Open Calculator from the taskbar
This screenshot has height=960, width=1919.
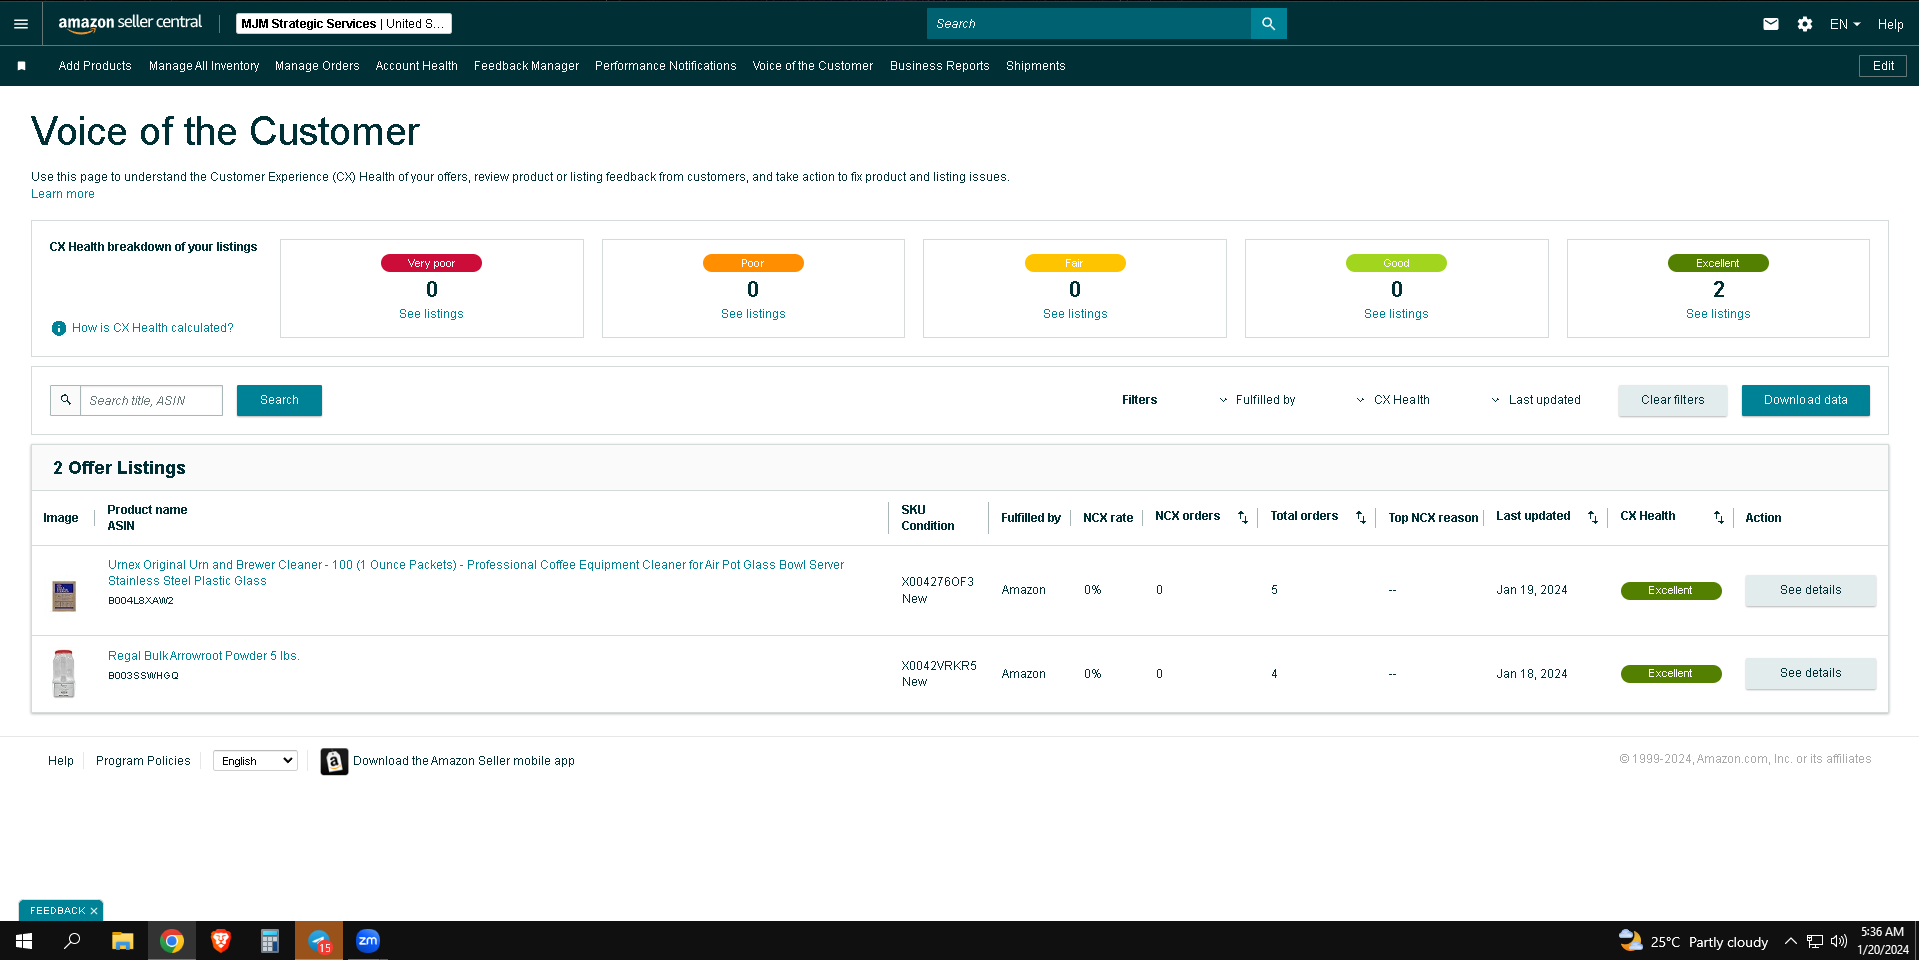[270, 941]
